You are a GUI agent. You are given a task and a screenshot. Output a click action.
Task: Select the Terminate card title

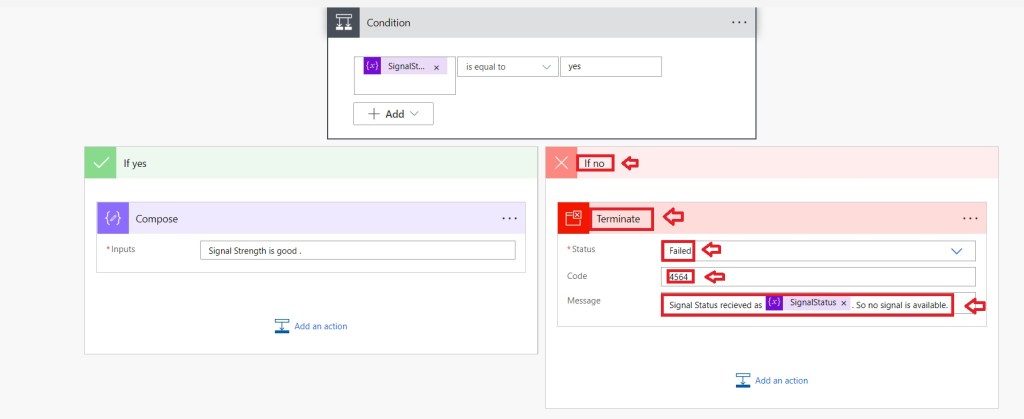point(620,217)
